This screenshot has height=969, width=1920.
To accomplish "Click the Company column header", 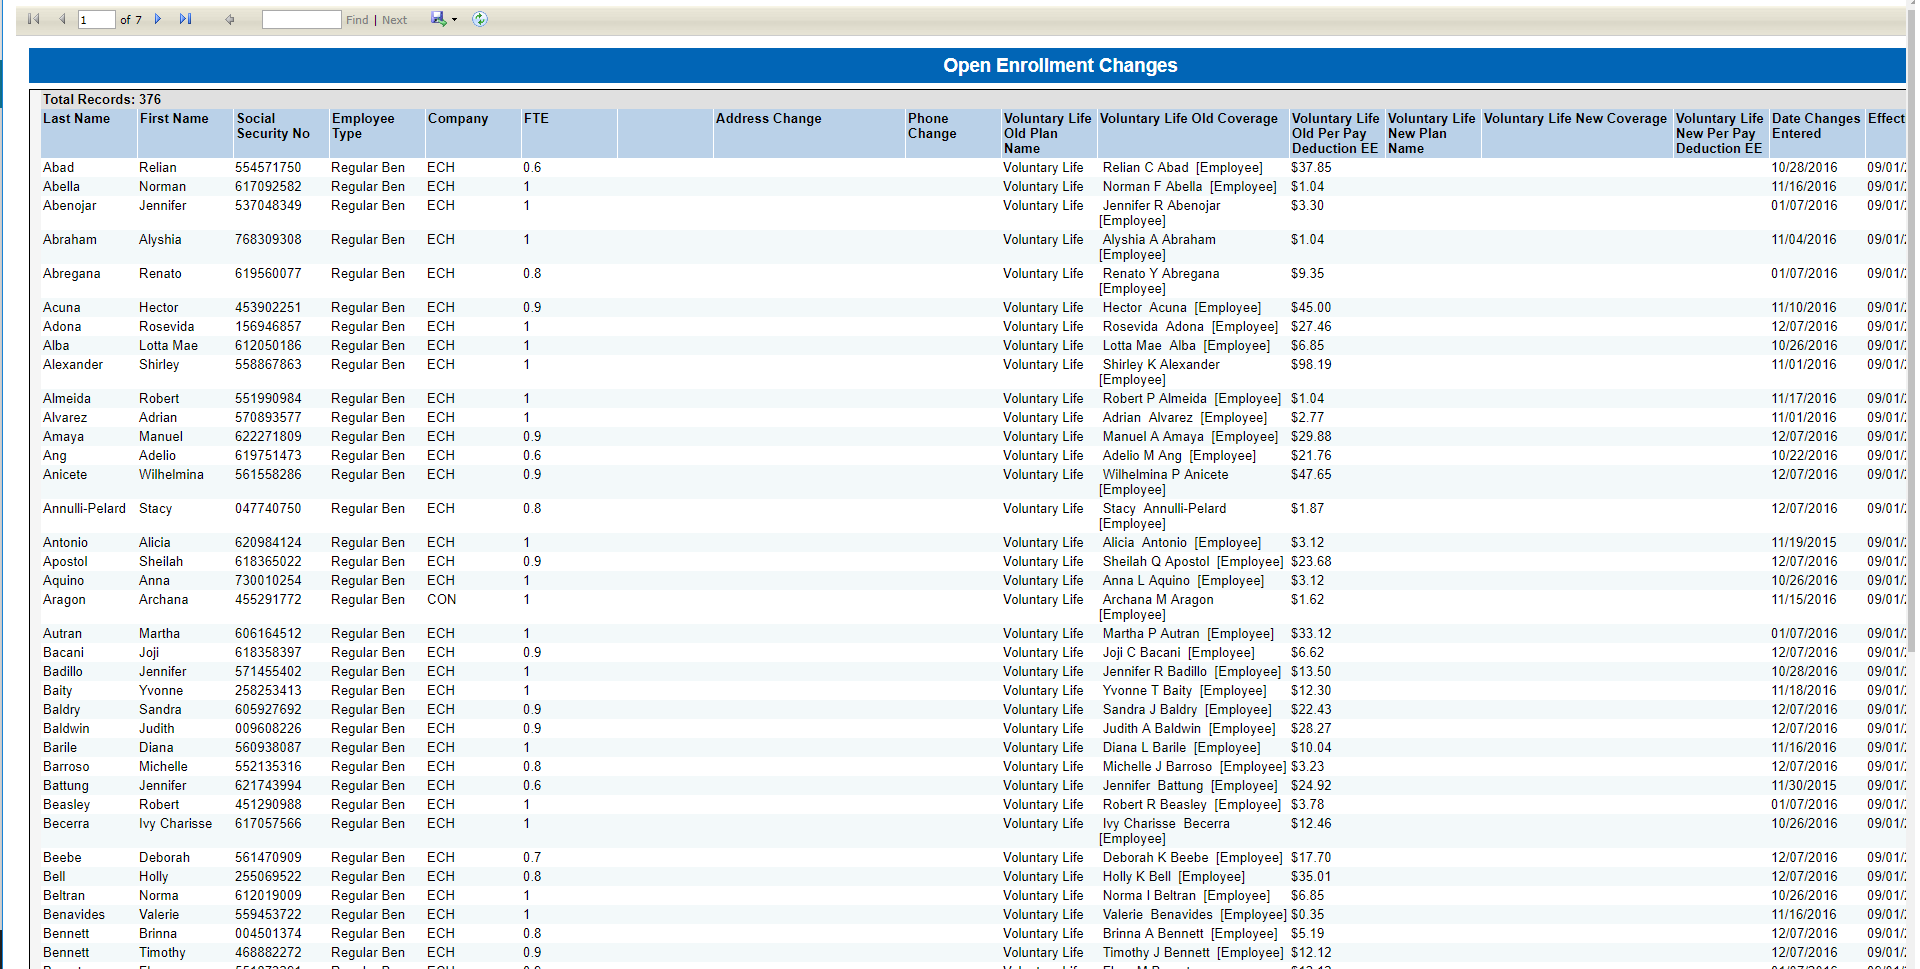I will [x=458, y=118].
